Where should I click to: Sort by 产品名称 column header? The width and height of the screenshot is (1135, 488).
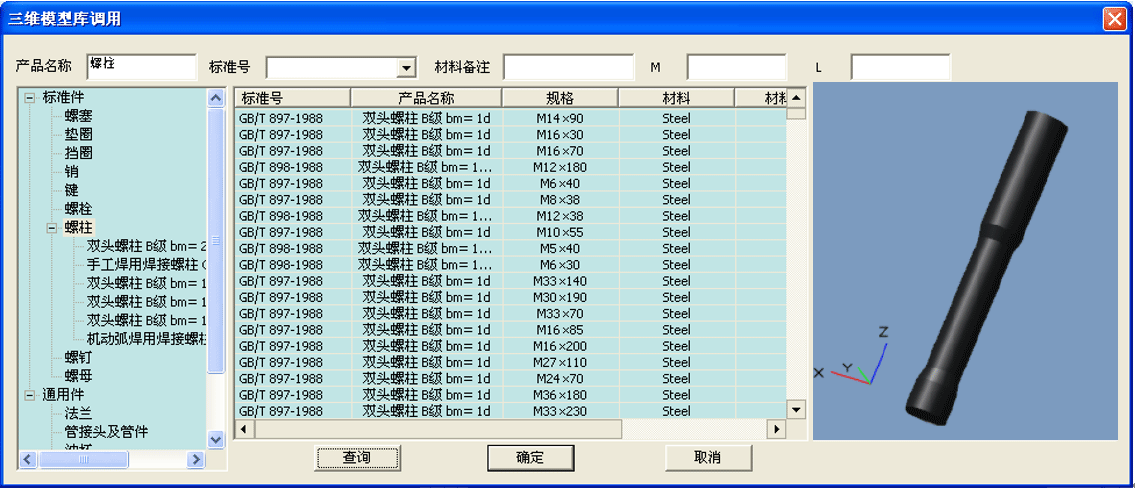coord(426,98)
